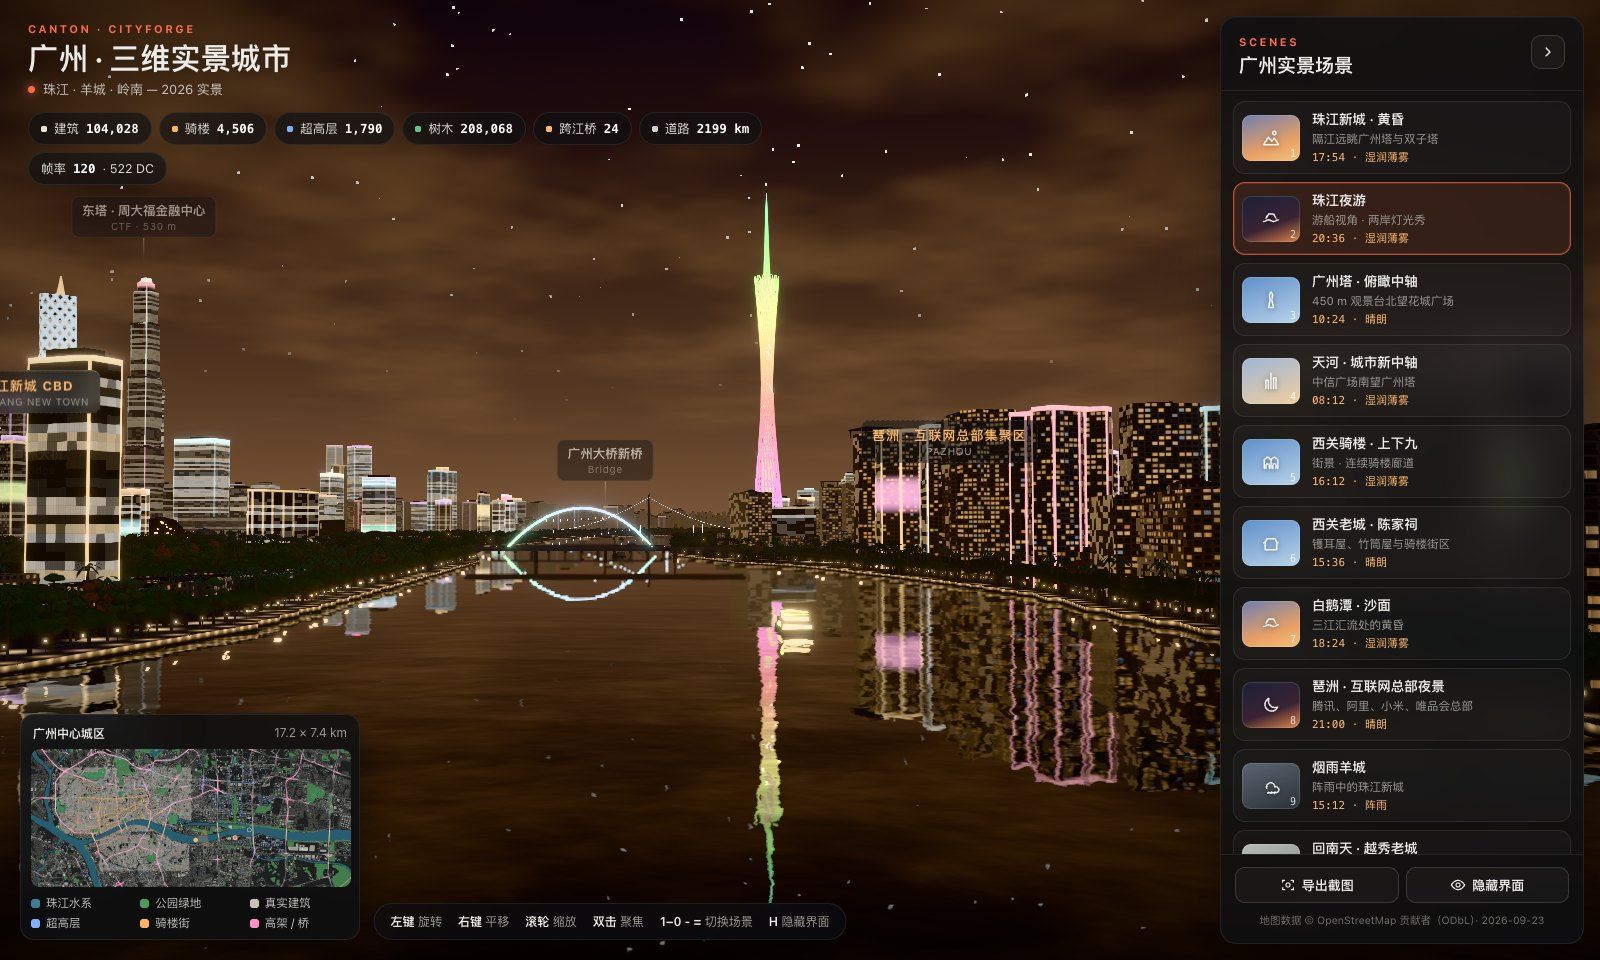The height and width of the screenshot is (960, 1600).
Task: Click the 新城 CBD district label
Action: 44,392
